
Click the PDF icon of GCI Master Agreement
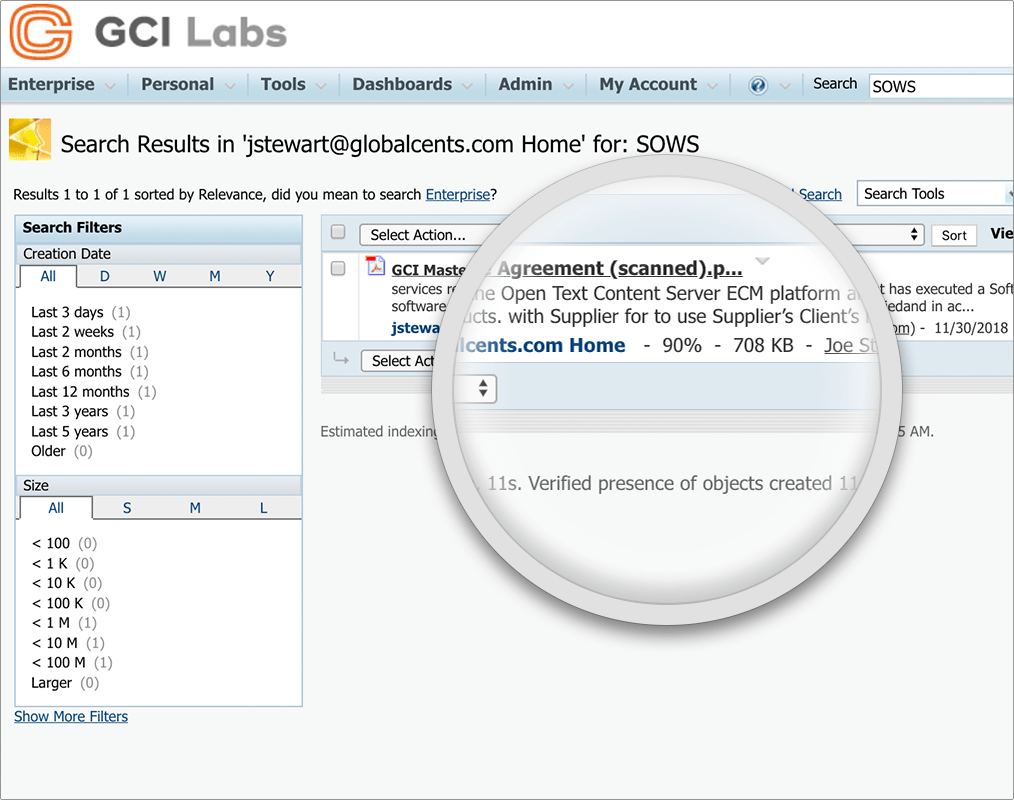tap(375, 266)
